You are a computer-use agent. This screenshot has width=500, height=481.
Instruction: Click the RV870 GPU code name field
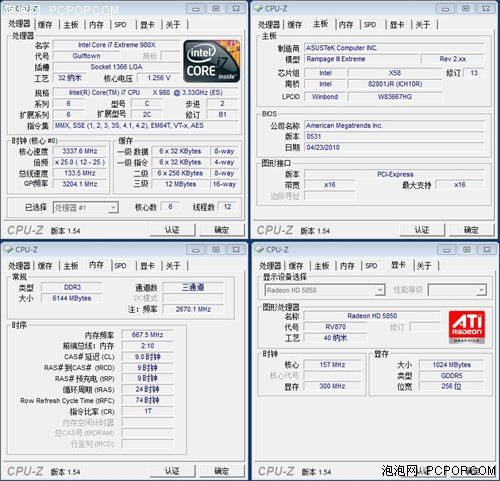coord(336,327)
